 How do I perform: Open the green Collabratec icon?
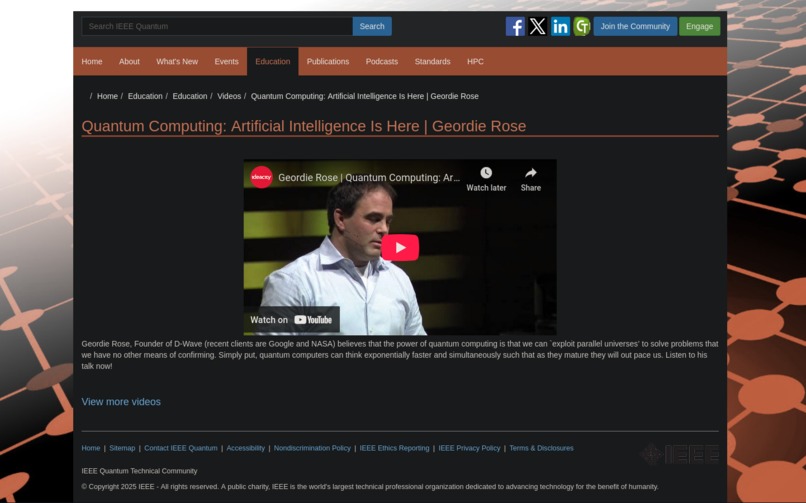[582, 26]
